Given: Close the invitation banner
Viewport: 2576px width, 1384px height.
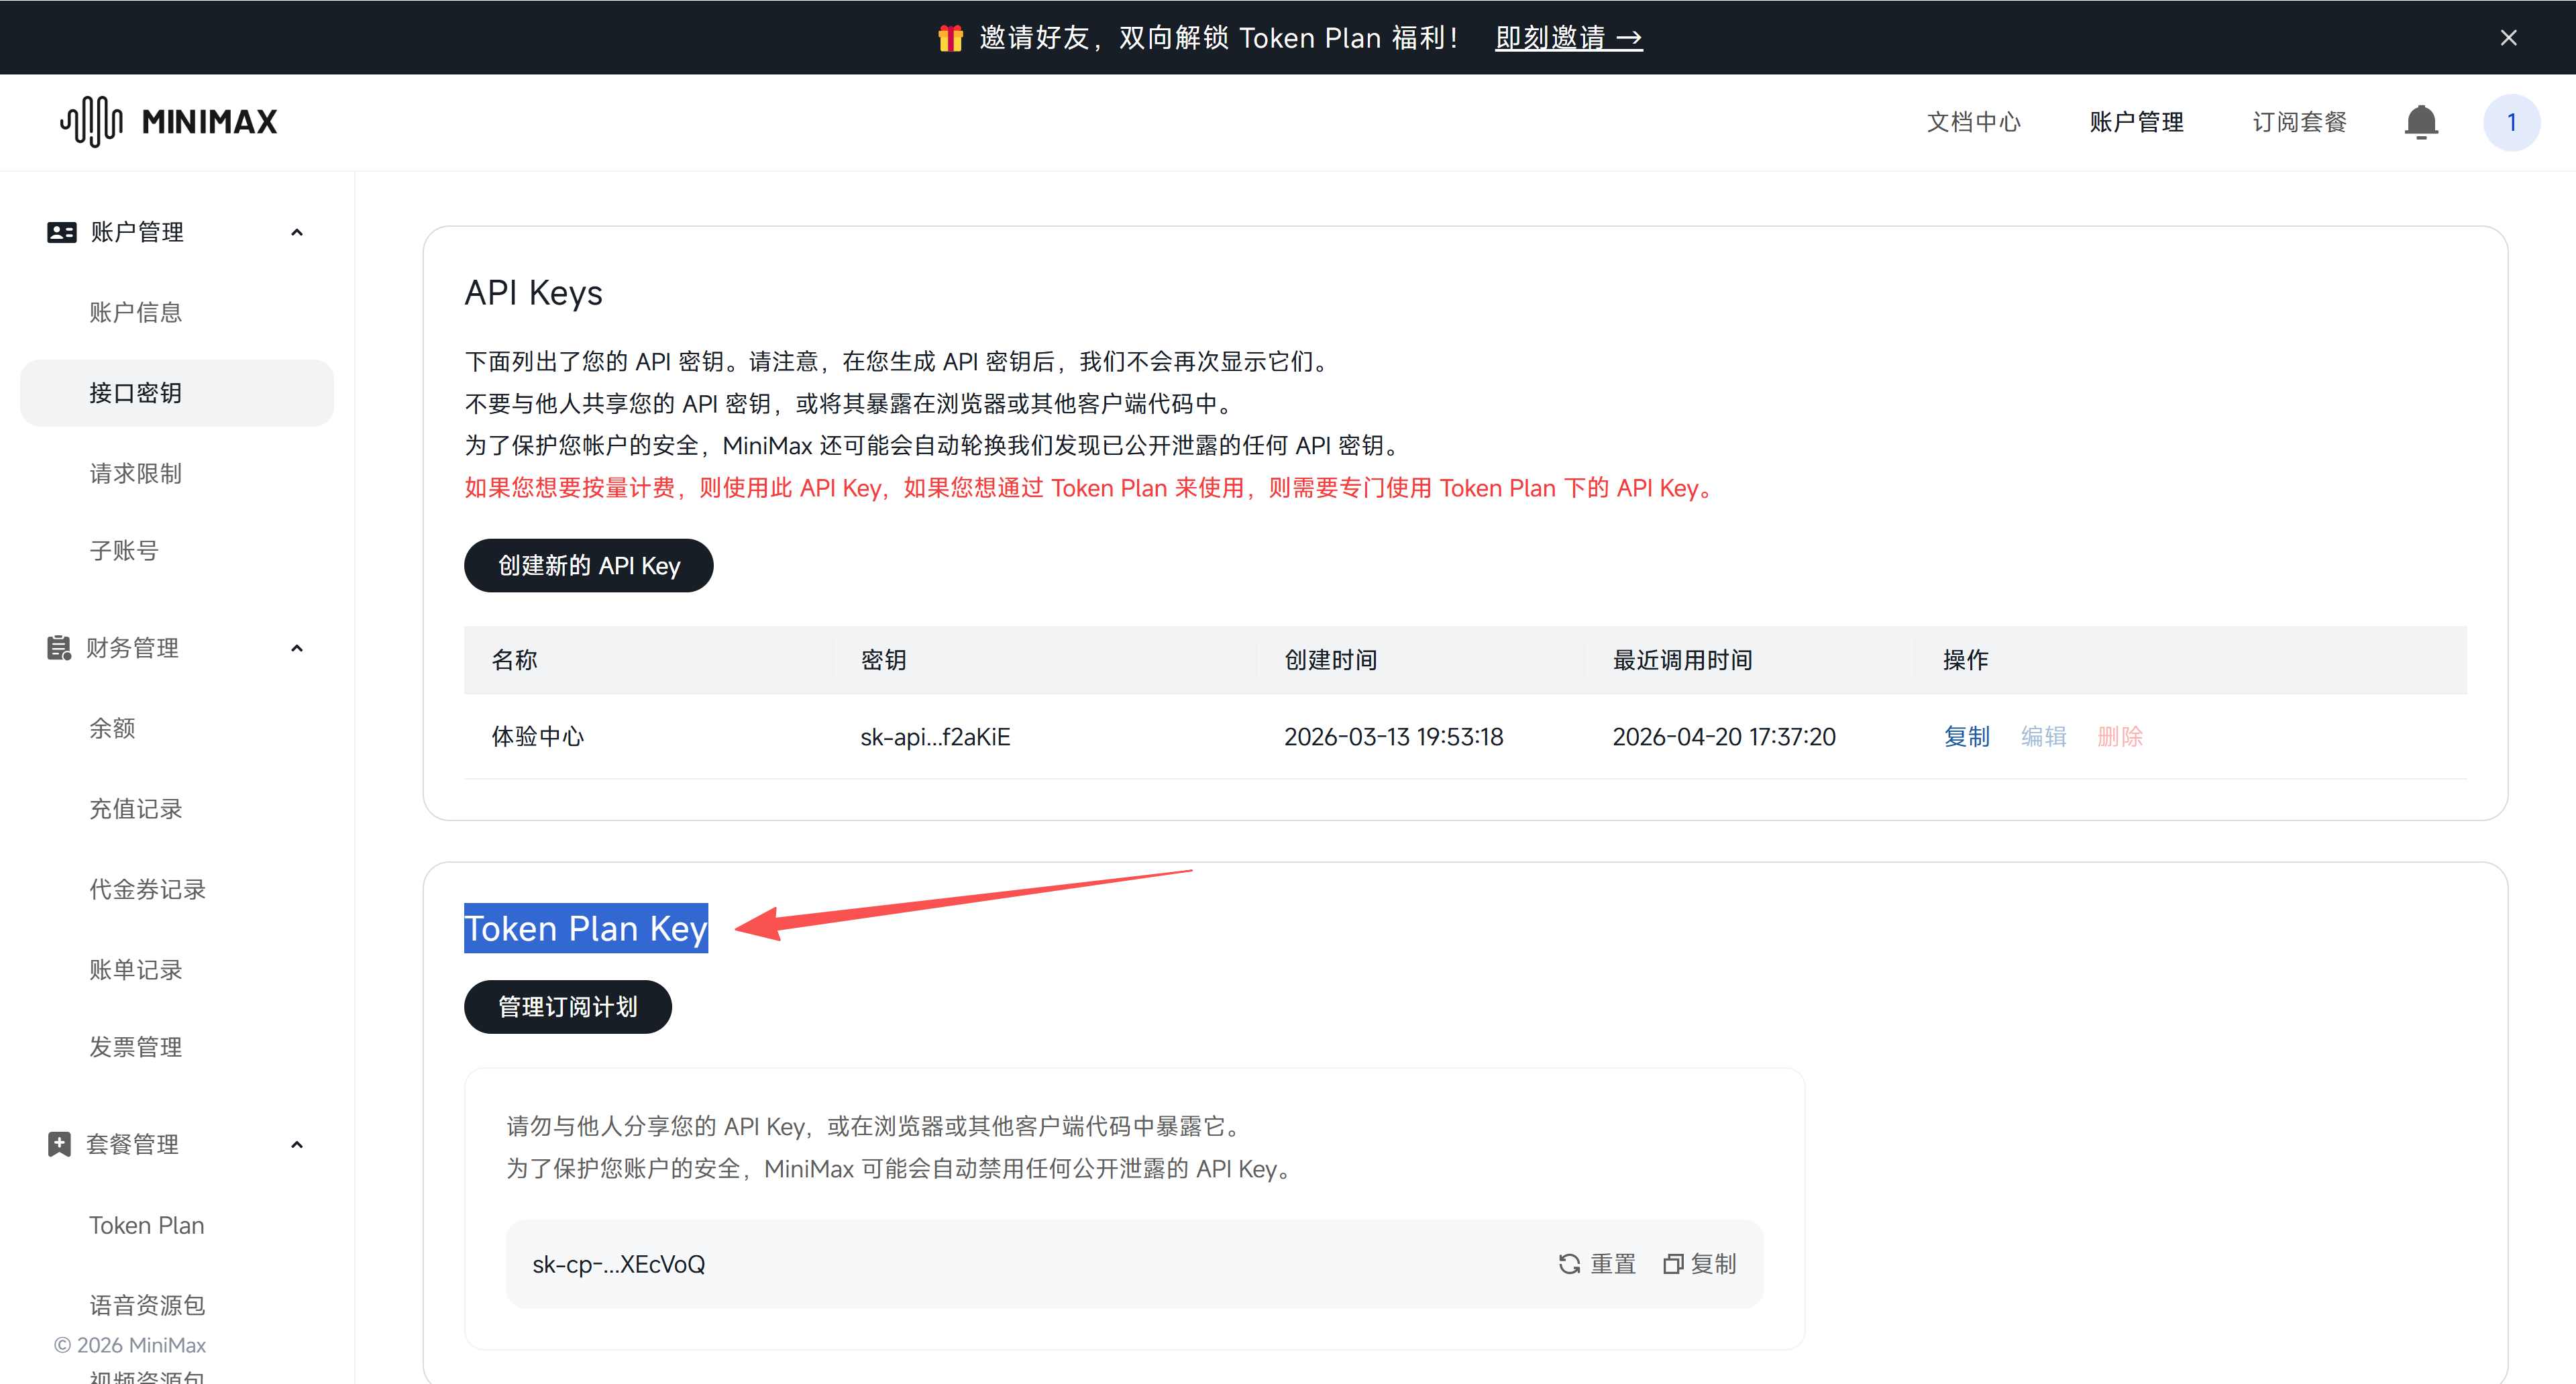Looking at the screenshot, I should click(x=2508, y=38).
